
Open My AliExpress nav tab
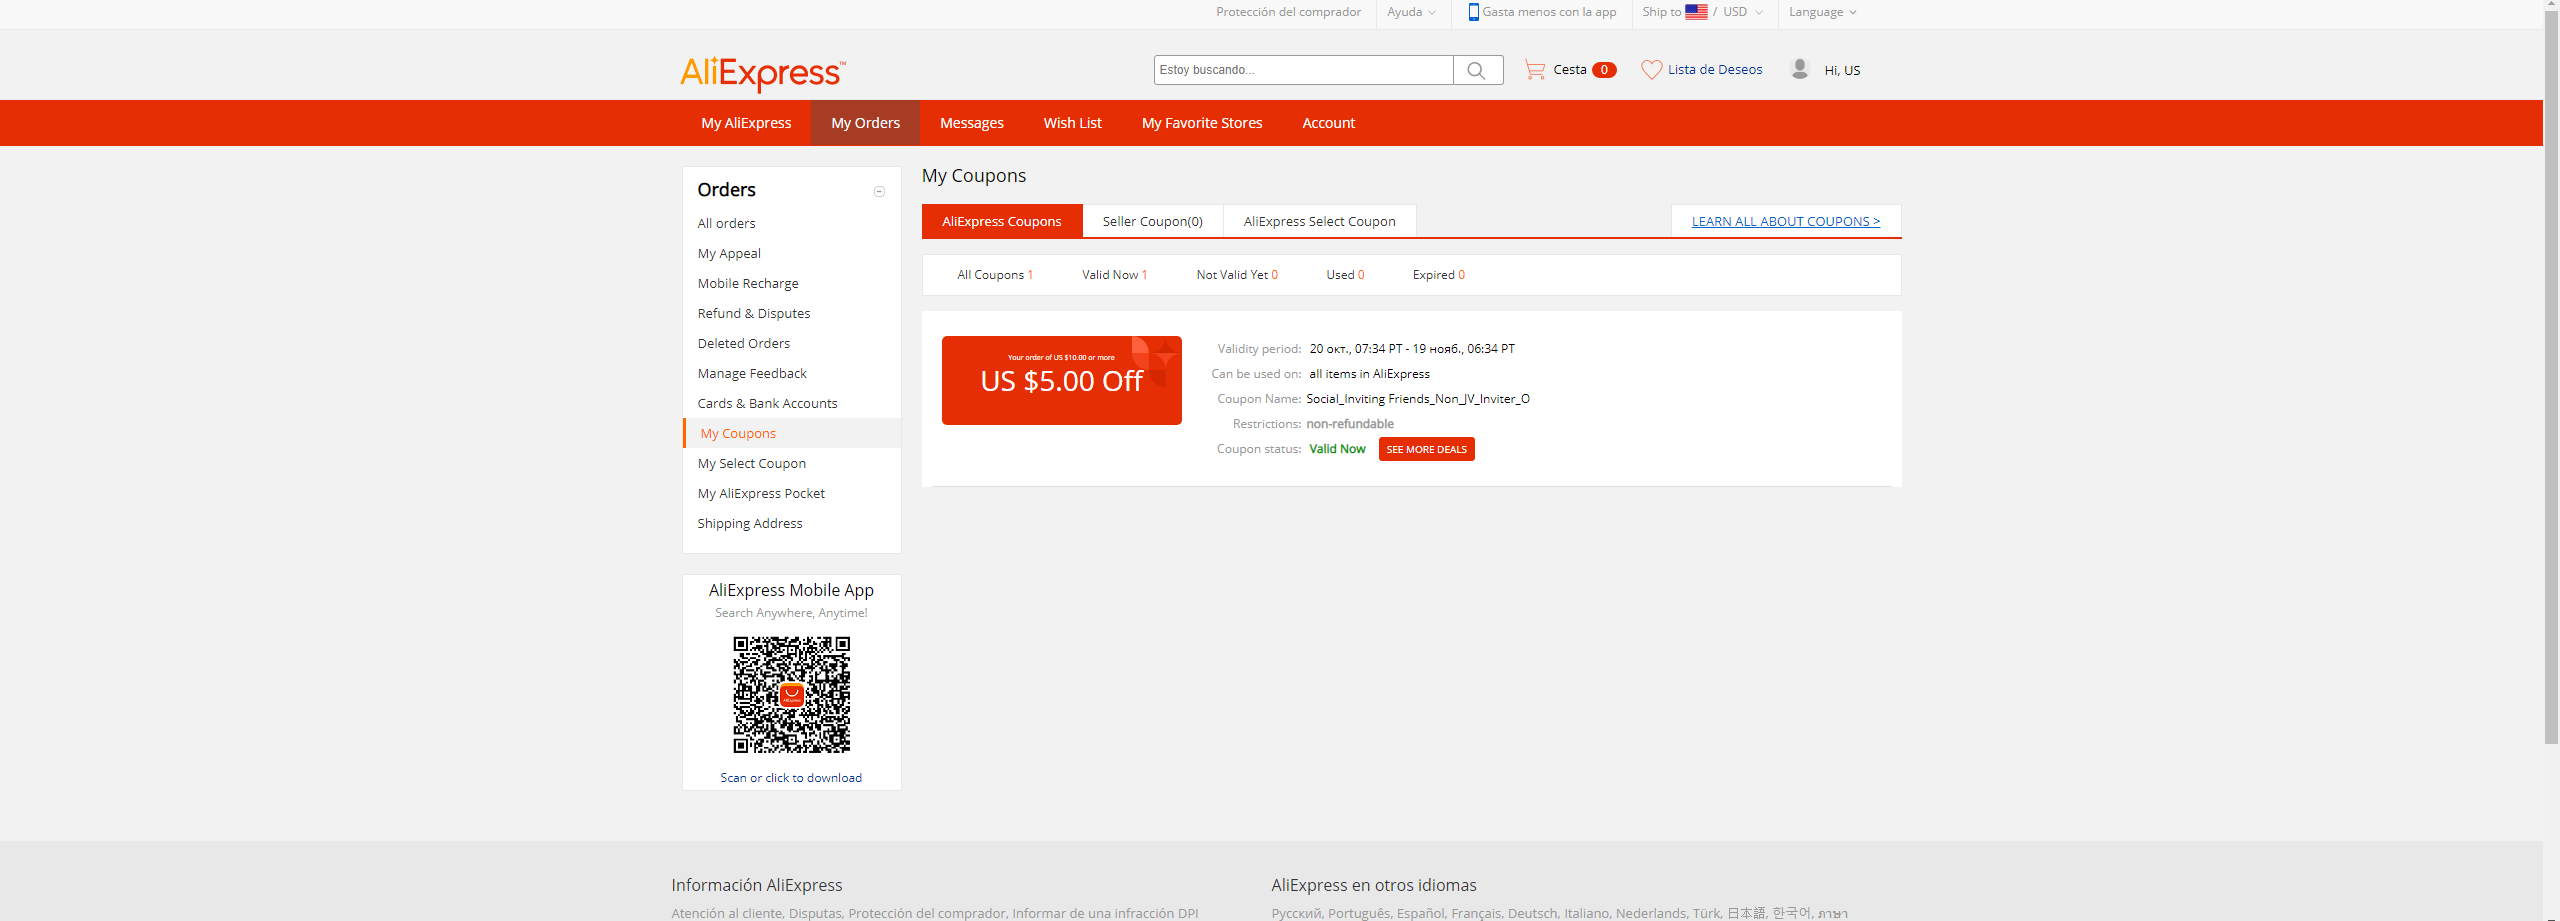pos(746,123)
